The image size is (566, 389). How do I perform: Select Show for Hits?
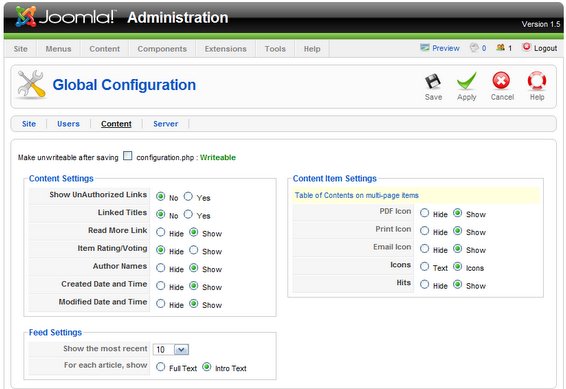(x=458, y=284)
